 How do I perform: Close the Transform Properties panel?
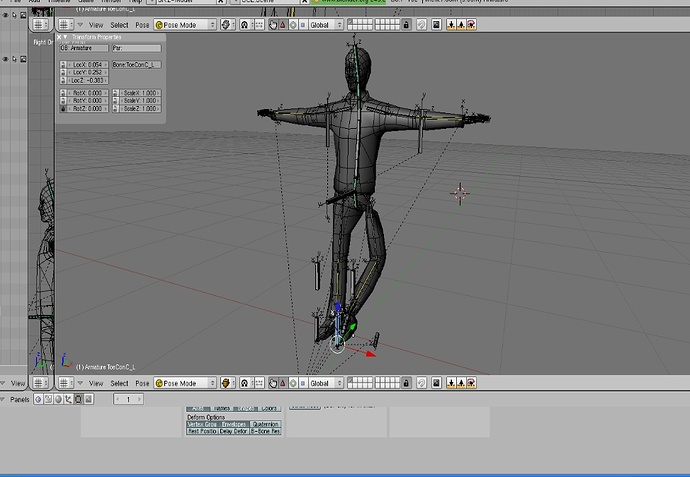(x=59, y=37)
